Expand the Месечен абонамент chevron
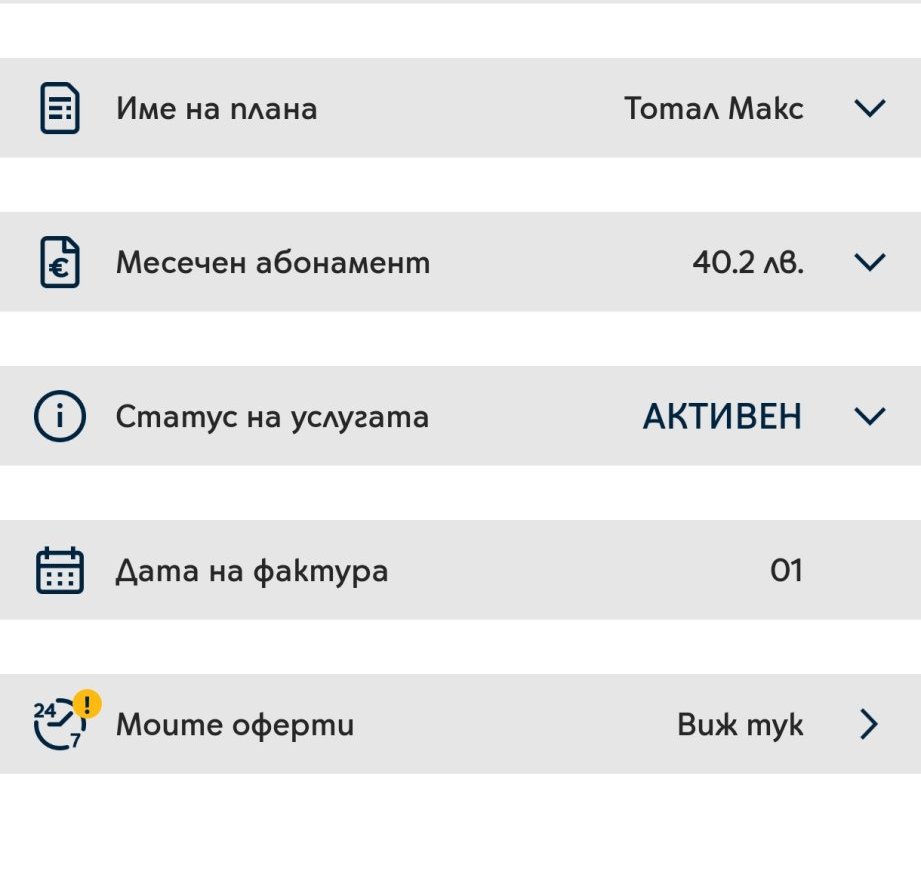The width and height of the screenshot is (921, 889). click(870, 262)
